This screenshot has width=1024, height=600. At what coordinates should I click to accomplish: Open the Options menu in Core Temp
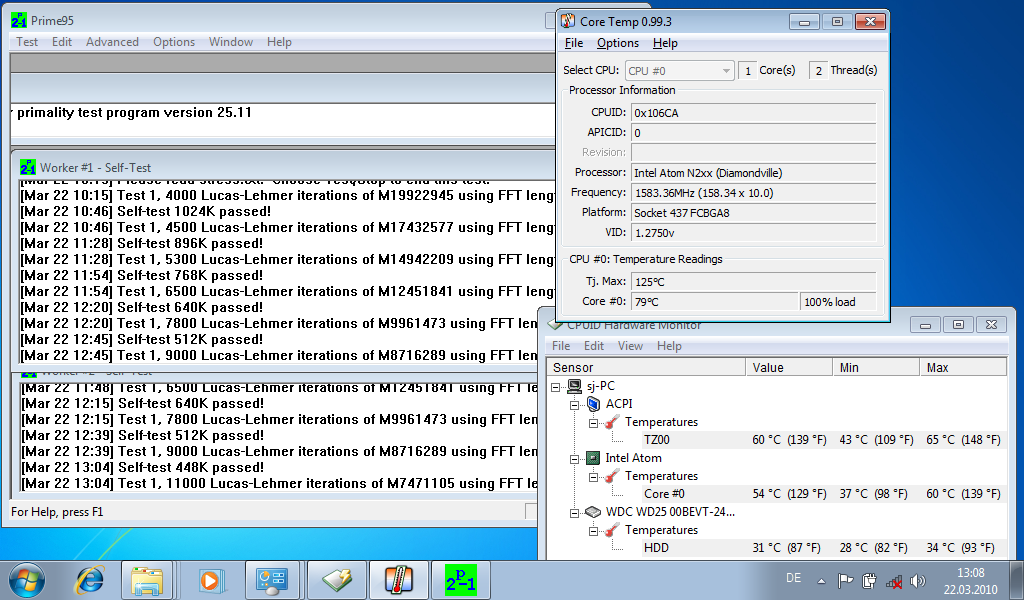[618, 43]
